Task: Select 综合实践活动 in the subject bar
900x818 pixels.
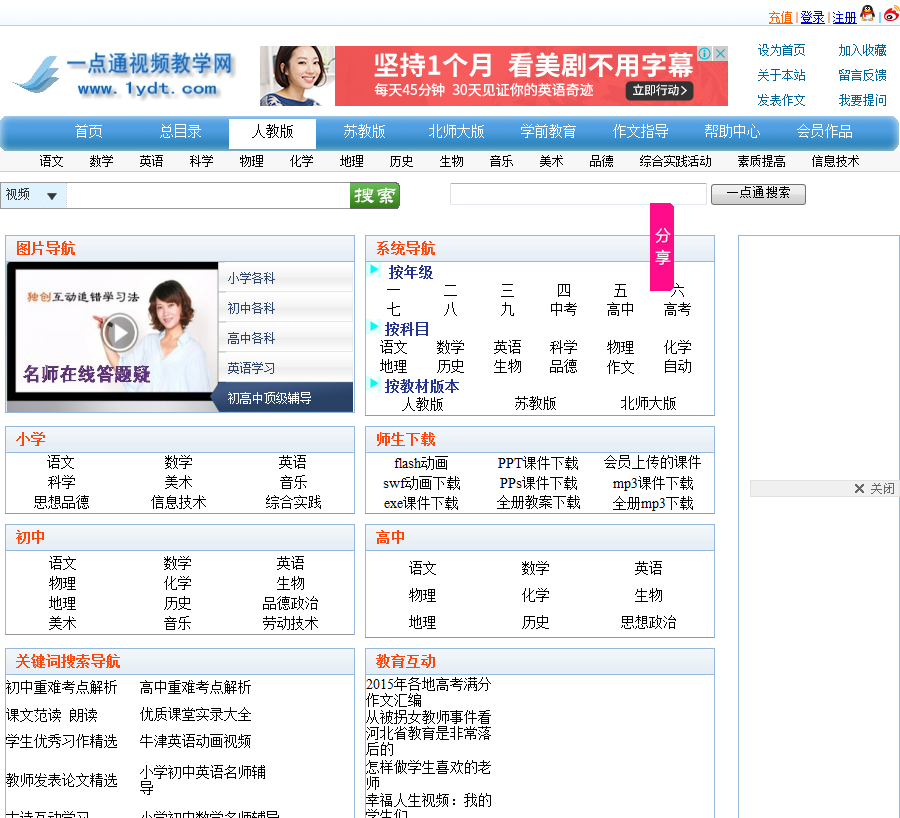Action: 675,161
